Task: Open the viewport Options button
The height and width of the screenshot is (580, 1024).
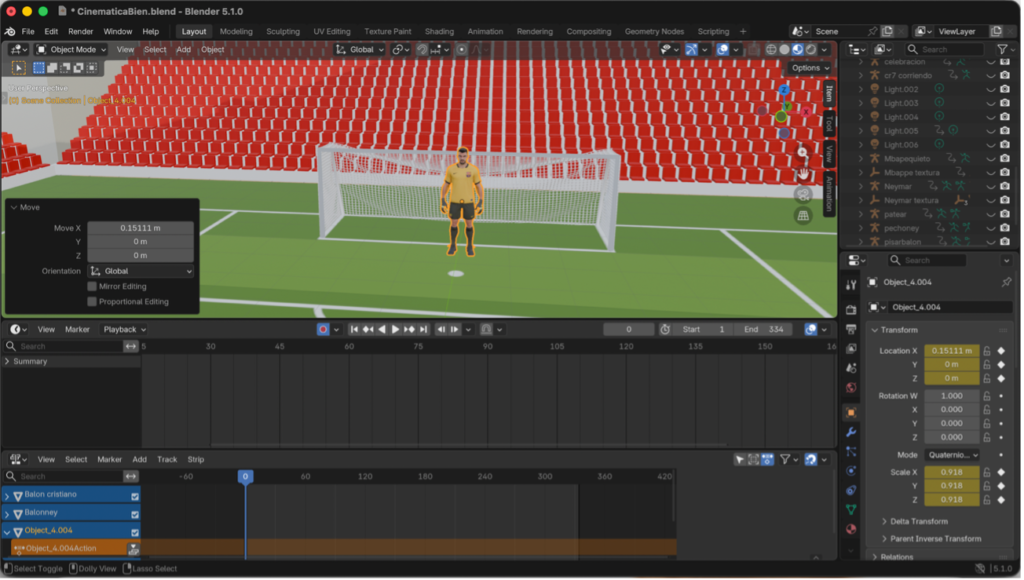Action: (x=809, y=68)
